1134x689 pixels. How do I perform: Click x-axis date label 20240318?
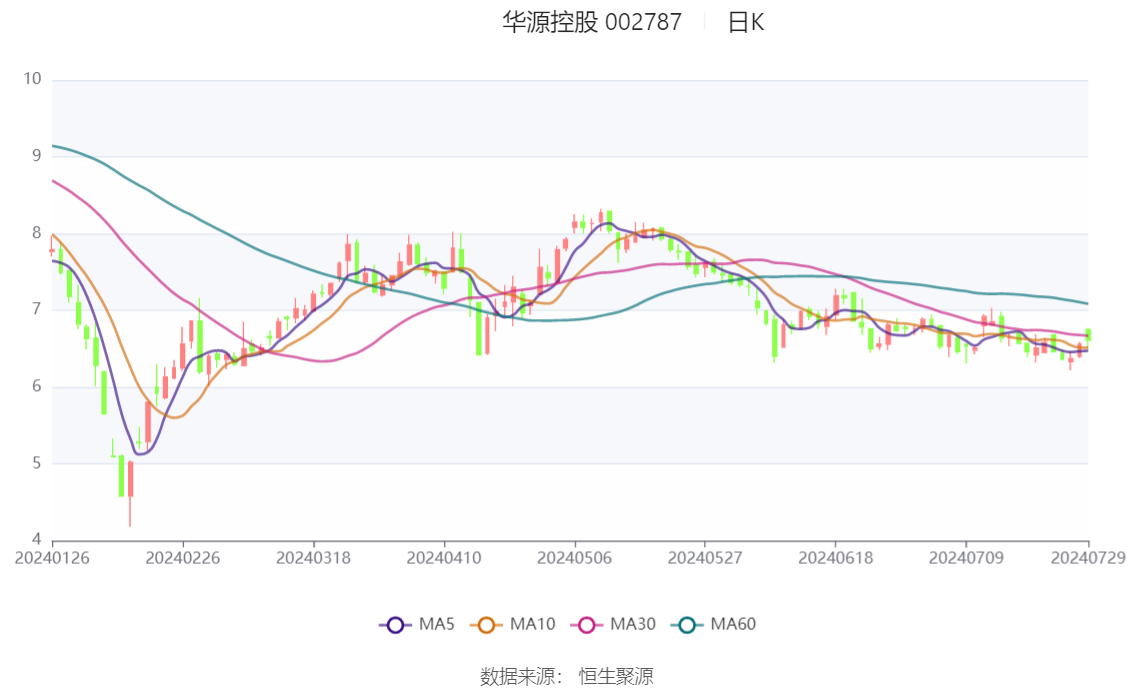313,558
